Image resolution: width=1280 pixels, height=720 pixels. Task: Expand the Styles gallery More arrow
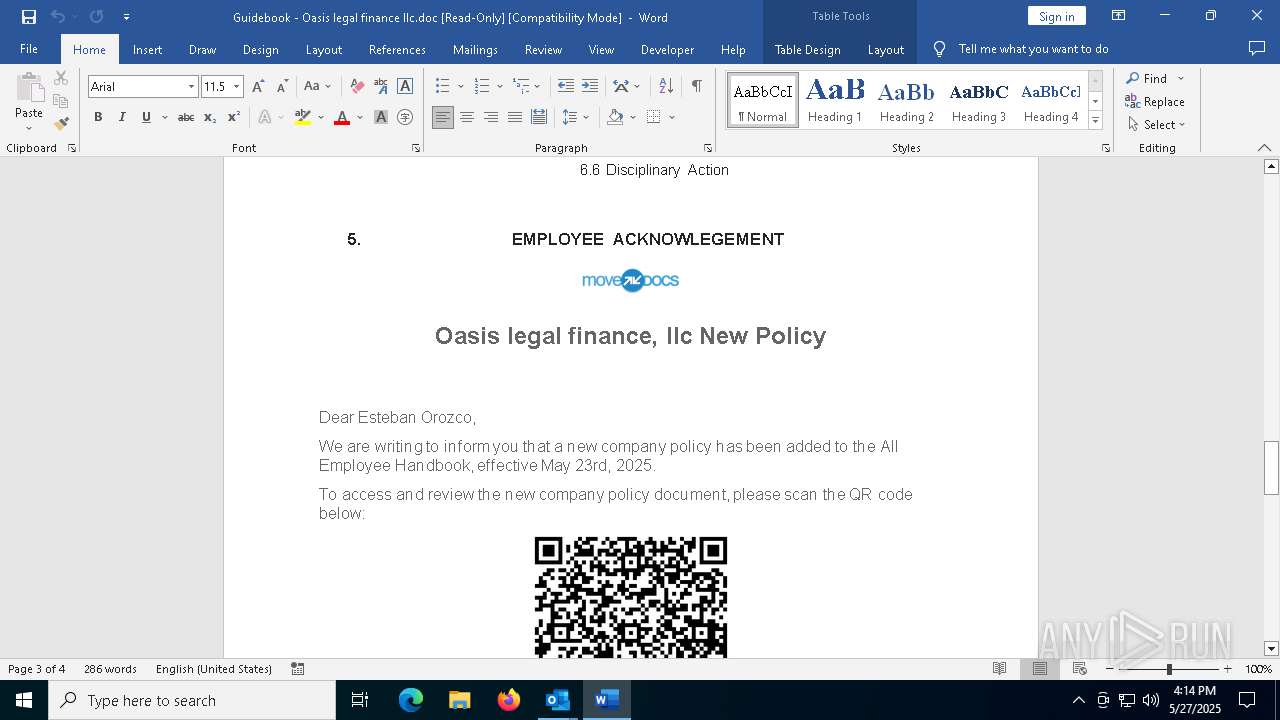pyautogui.click(x=1095, y=121)
